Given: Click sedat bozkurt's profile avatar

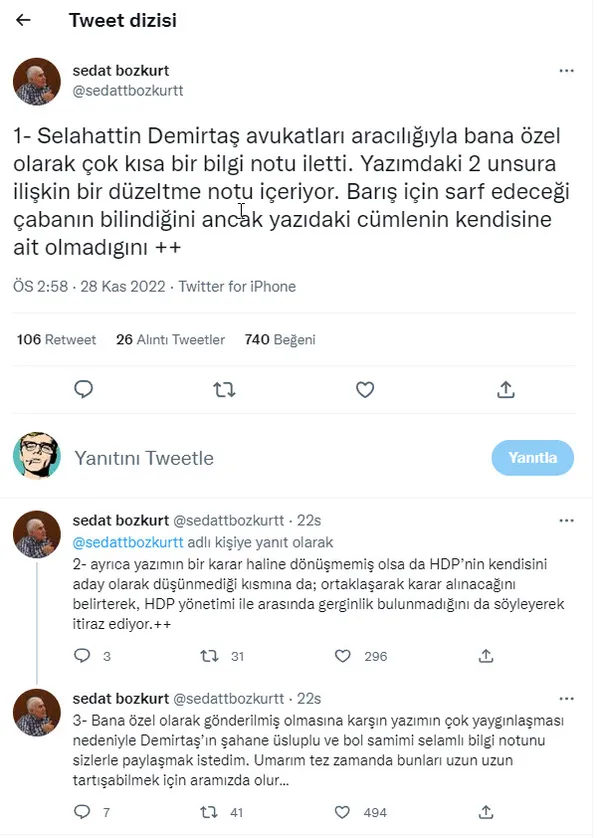Looking at the screenshot, I should pyautogui.click(x=37, y=81).
